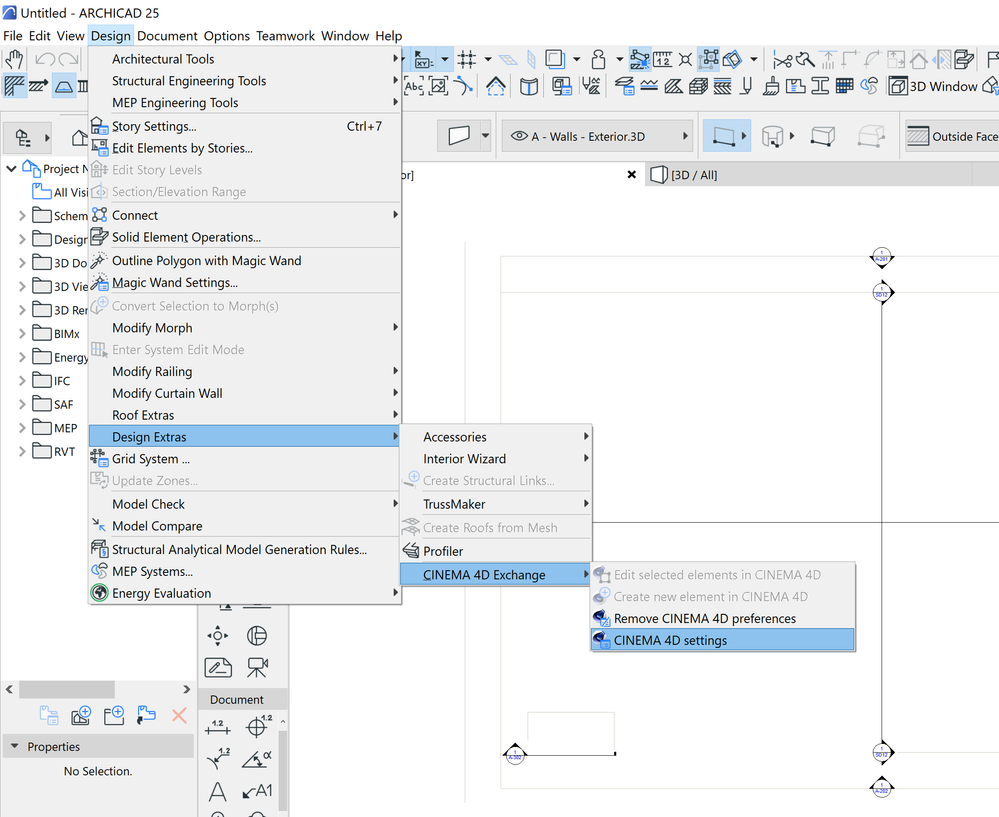This screenshot has height=817, width=999.
Task: Open the View menu
Action: pos(70,36)
